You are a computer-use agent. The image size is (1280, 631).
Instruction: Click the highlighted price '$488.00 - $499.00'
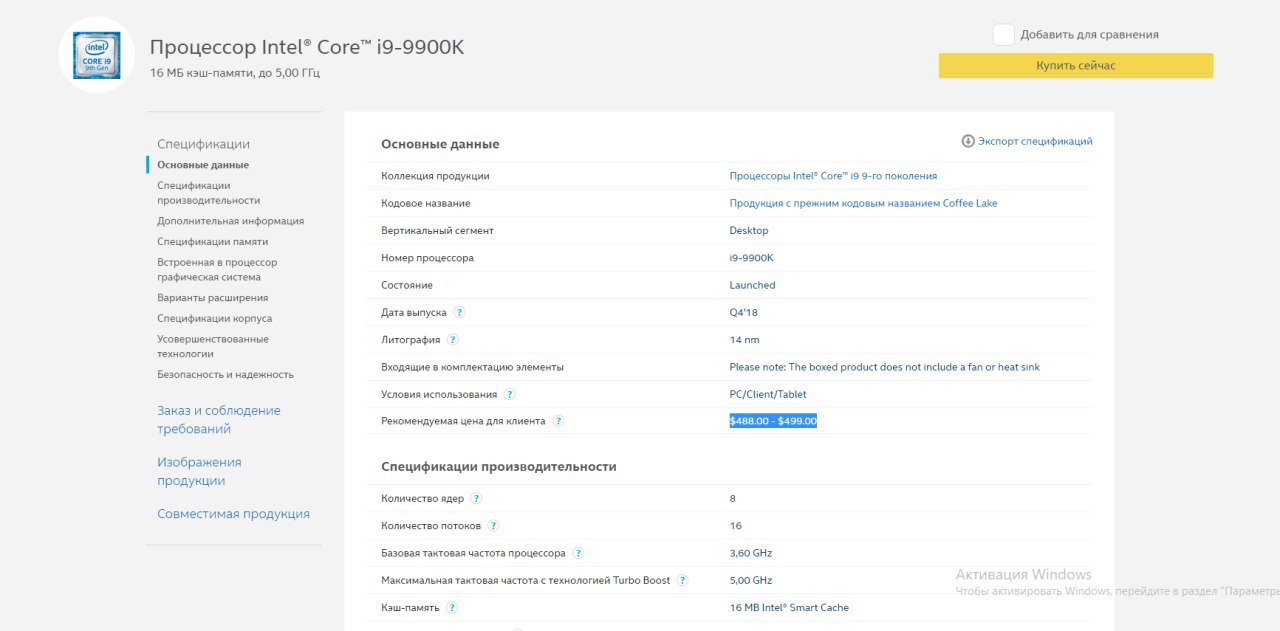click(773, 421)
